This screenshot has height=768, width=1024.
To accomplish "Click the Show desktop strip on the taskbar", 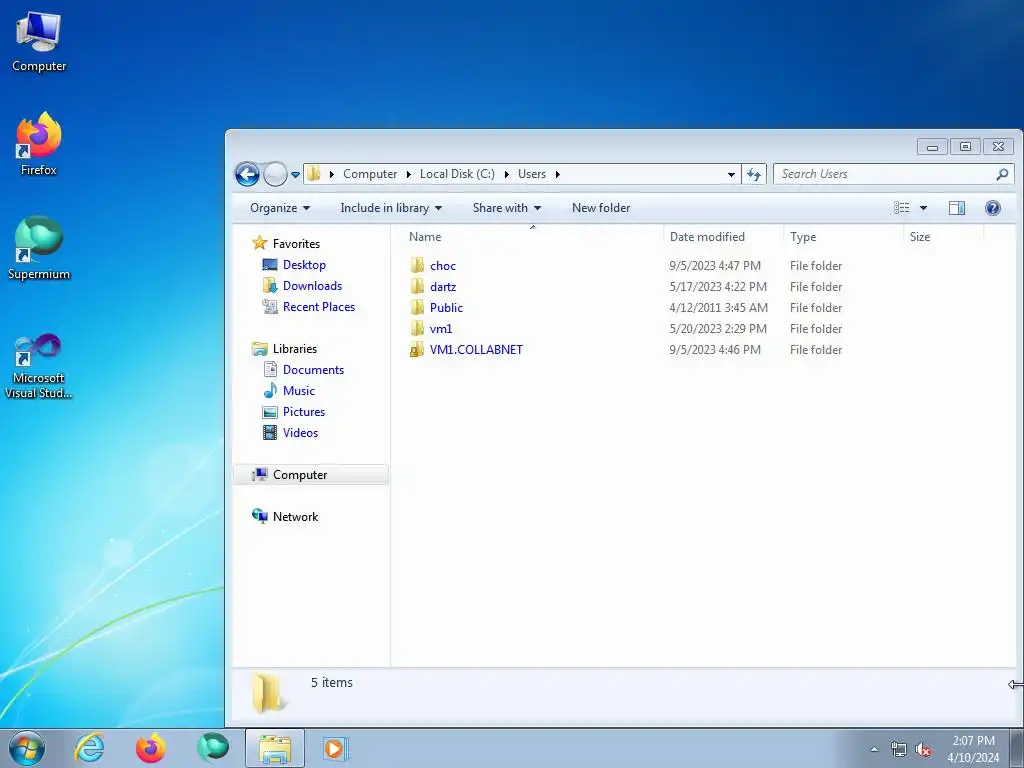I will point(1017,748).
